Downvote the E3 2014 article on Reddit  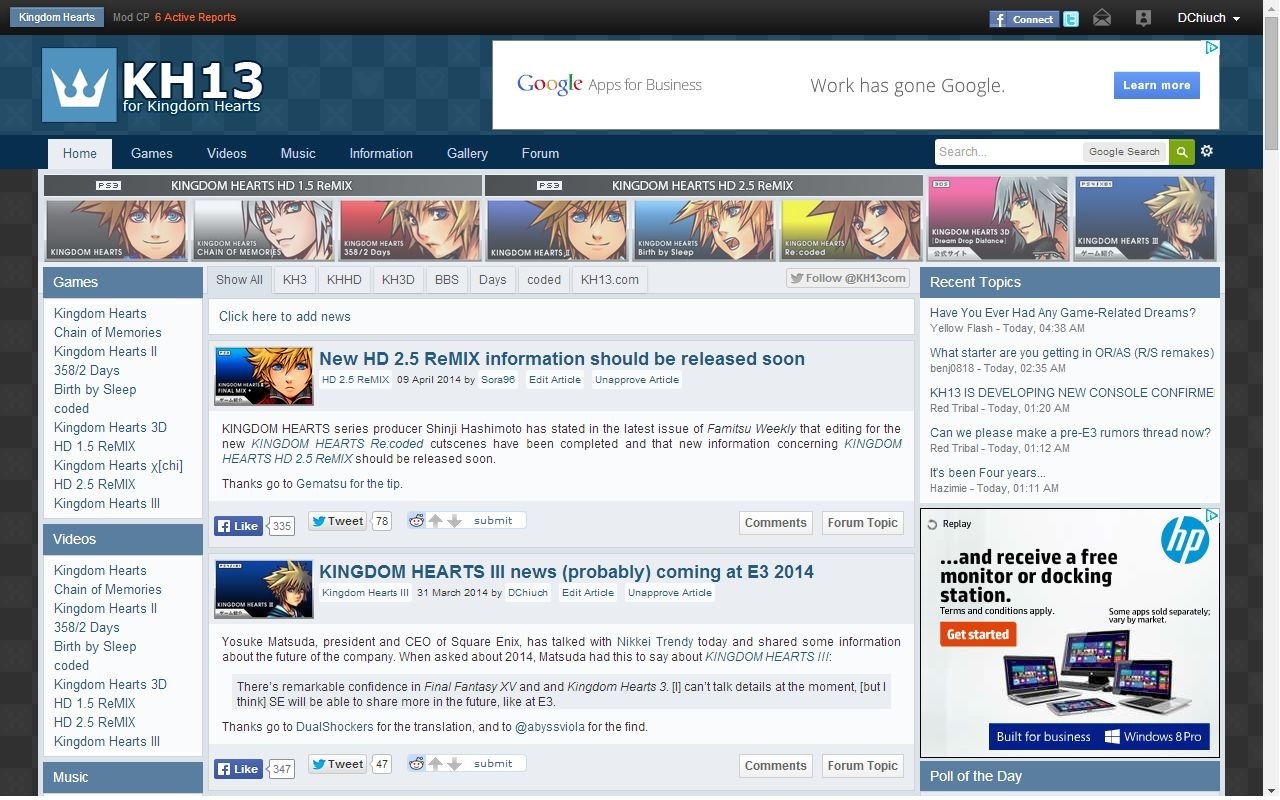click(x=454, y=764)
